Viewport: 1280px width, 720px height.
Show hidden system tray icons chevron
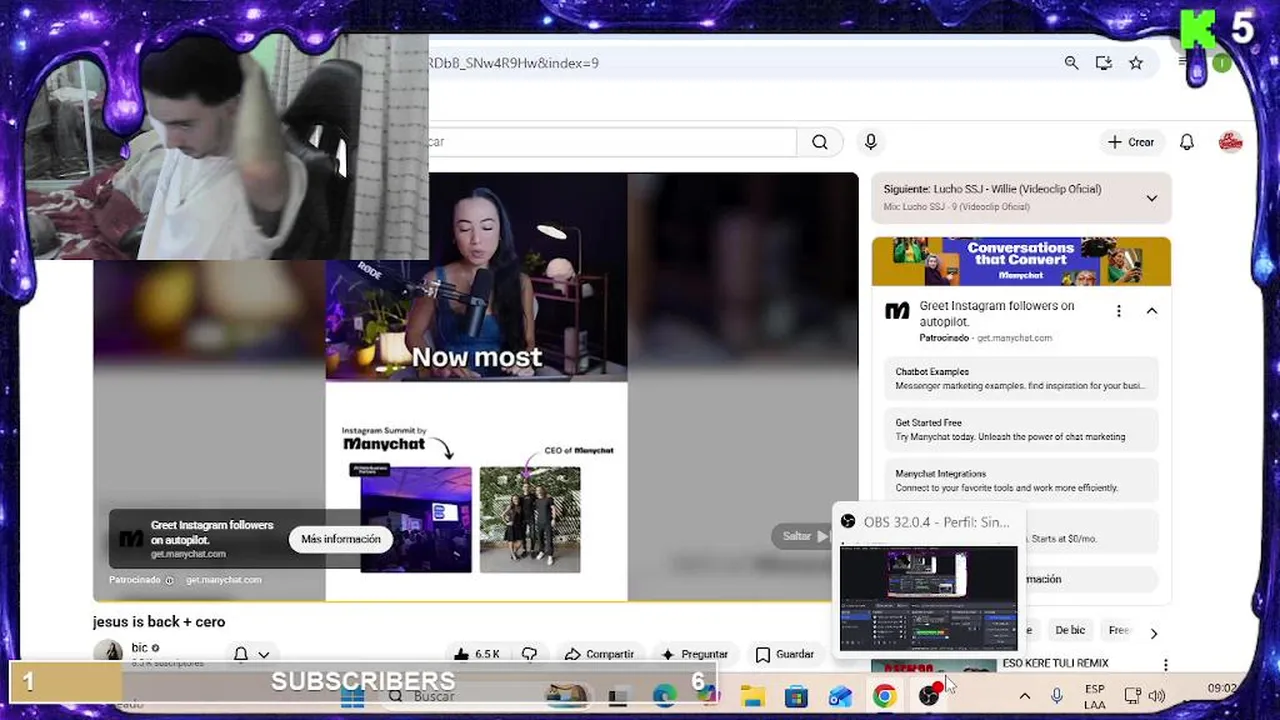[x=1025, y=696]
